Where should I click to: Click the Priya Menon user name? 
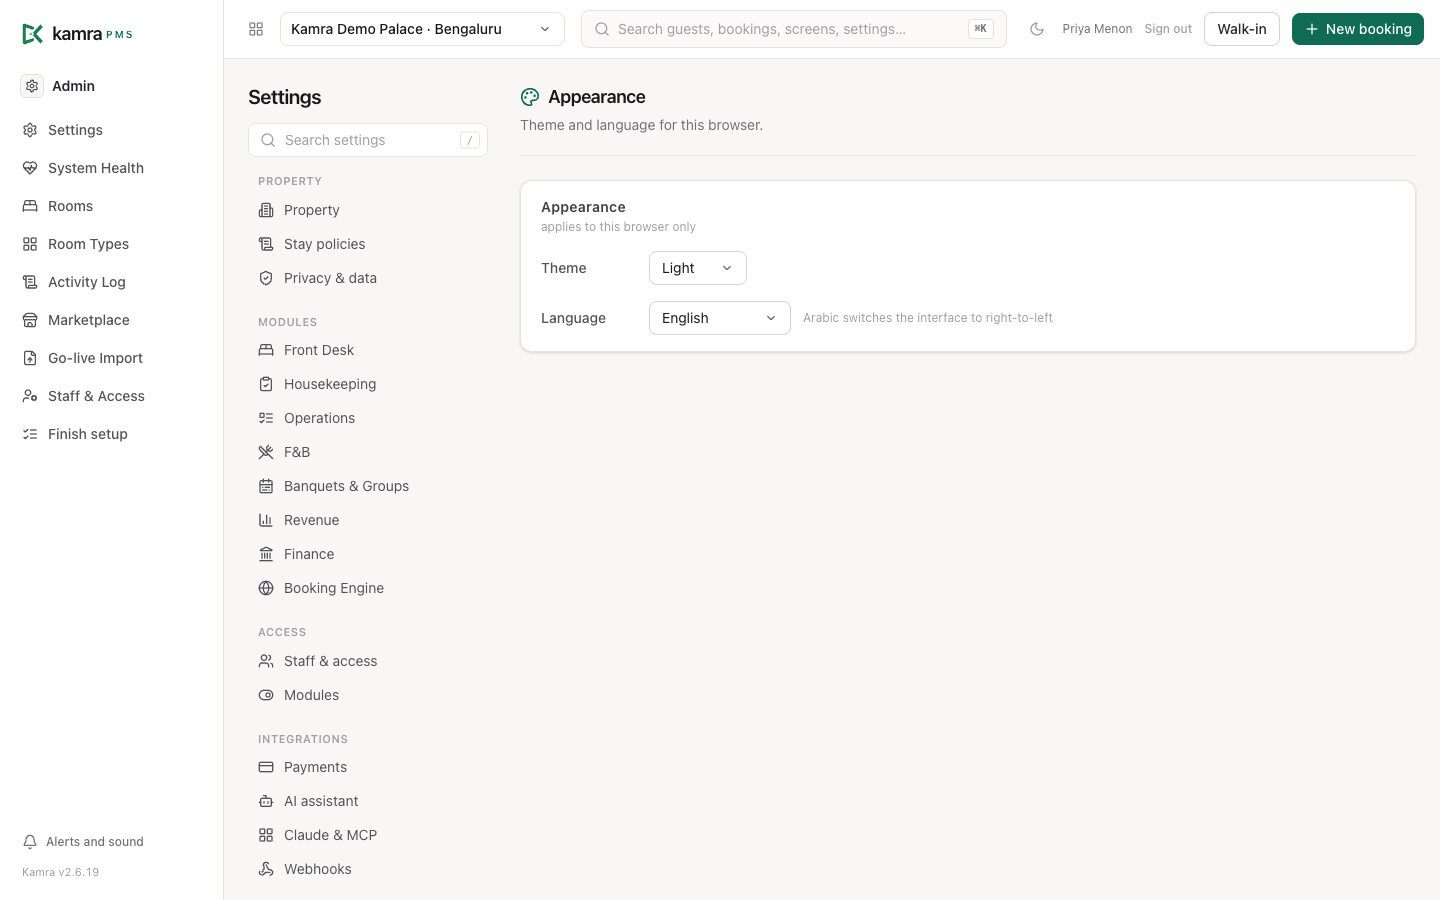click(x=1097, y=29)
